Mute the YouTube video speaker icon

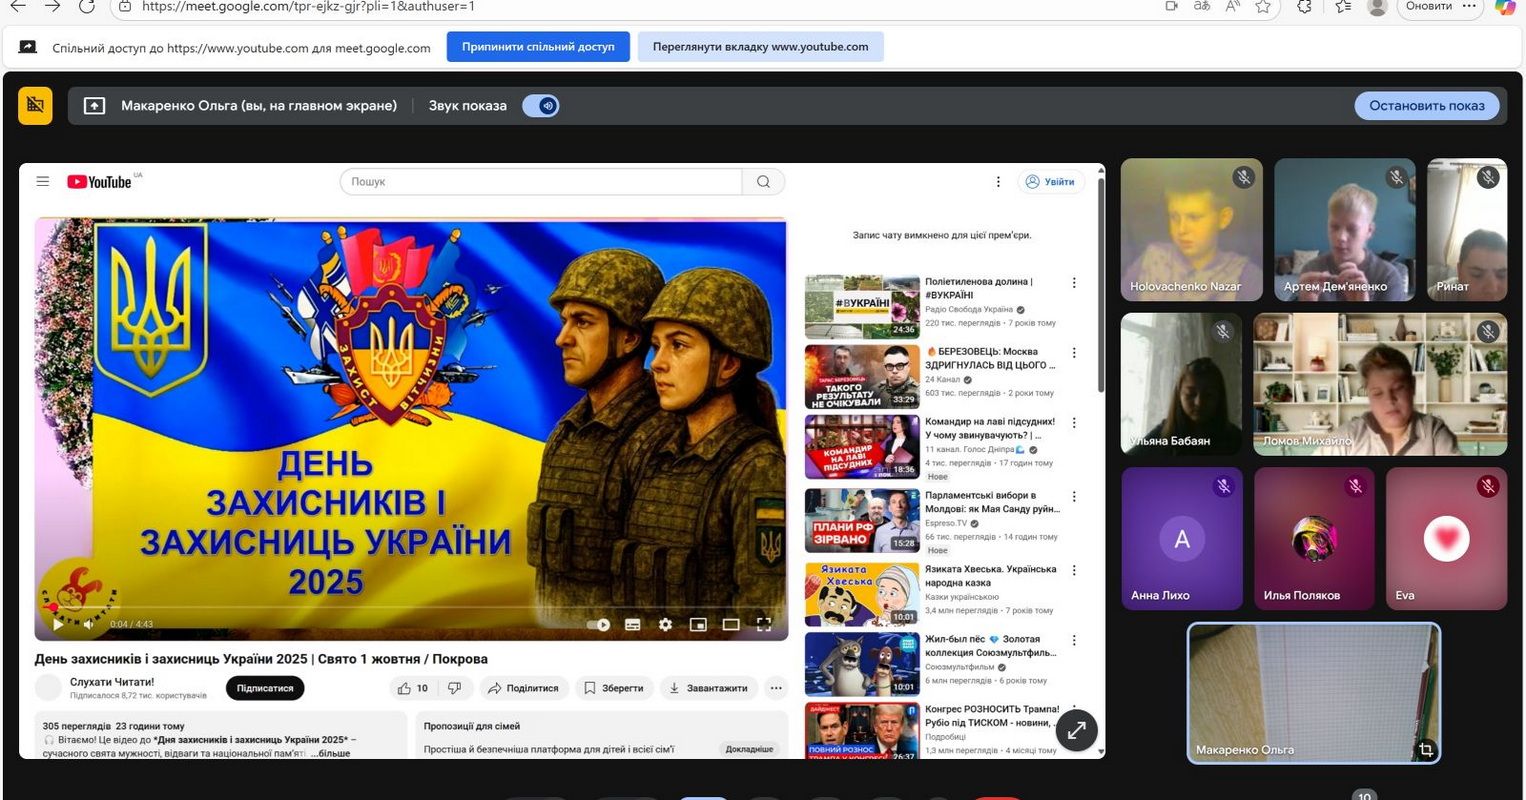pos(88,624)
